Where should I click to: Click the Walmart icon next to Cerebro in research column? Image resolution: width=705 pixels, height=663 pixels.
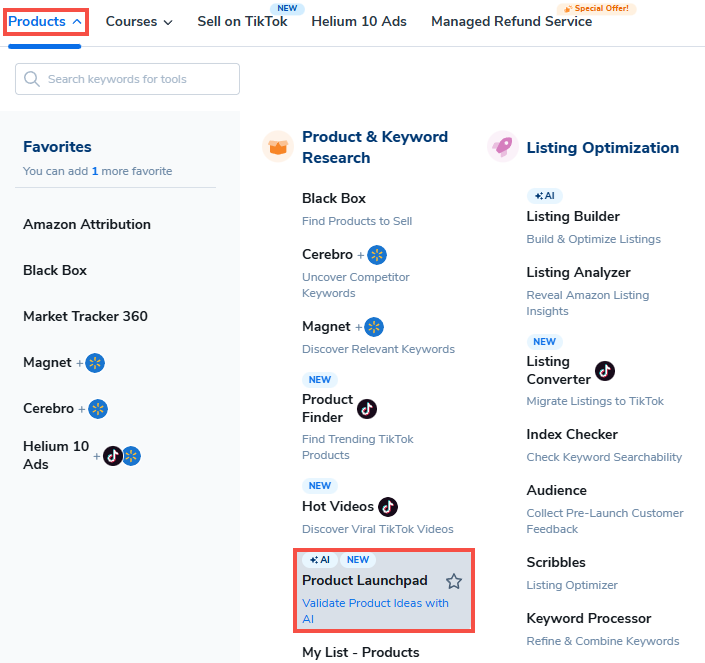coord(377,255)
